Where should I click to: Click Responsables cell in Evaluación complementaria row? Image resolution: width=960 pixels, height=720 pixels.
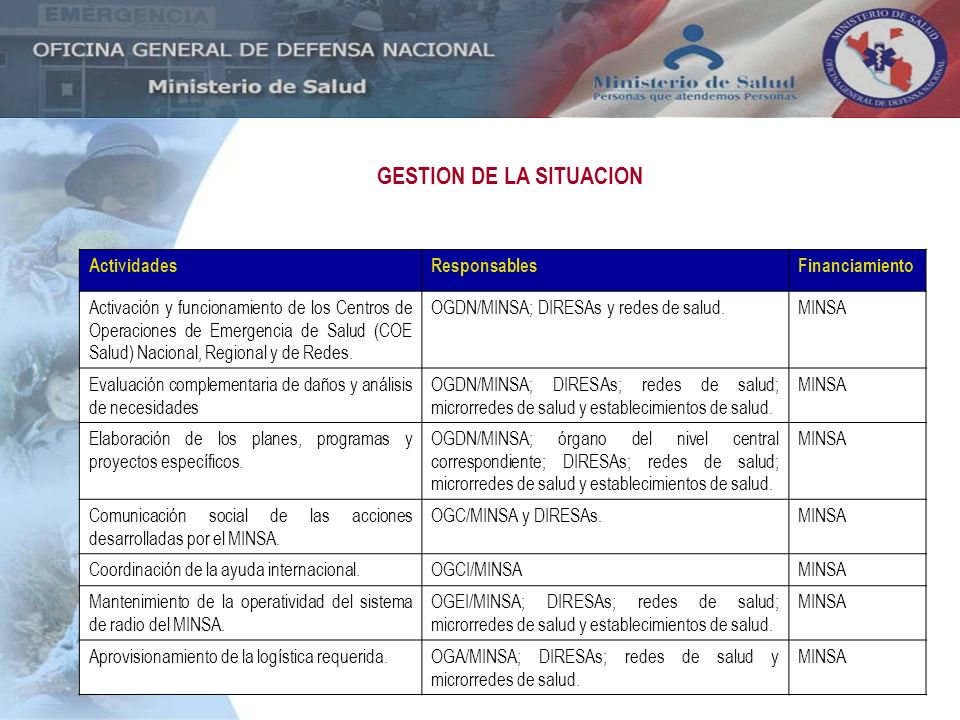605,396
